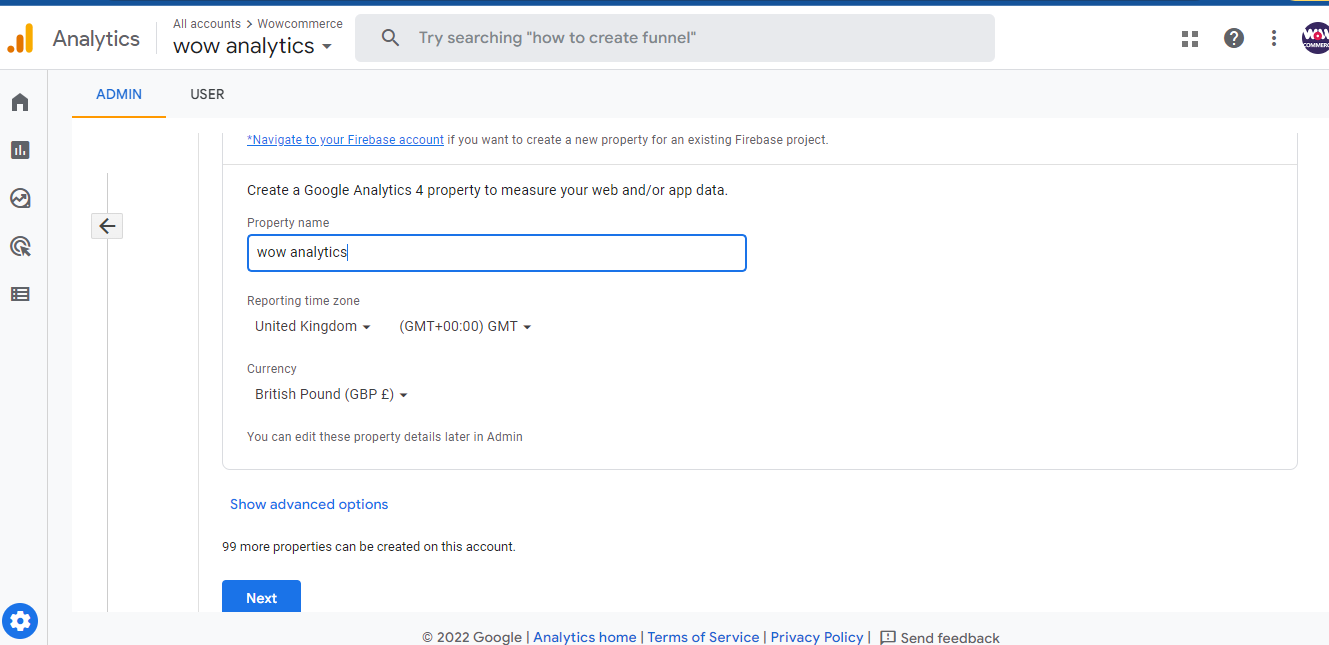The height and width of the screenshot is (645, 1329).
Task: Follow Navigate to your Firebase account link
Action: click(x=345, y=140)
